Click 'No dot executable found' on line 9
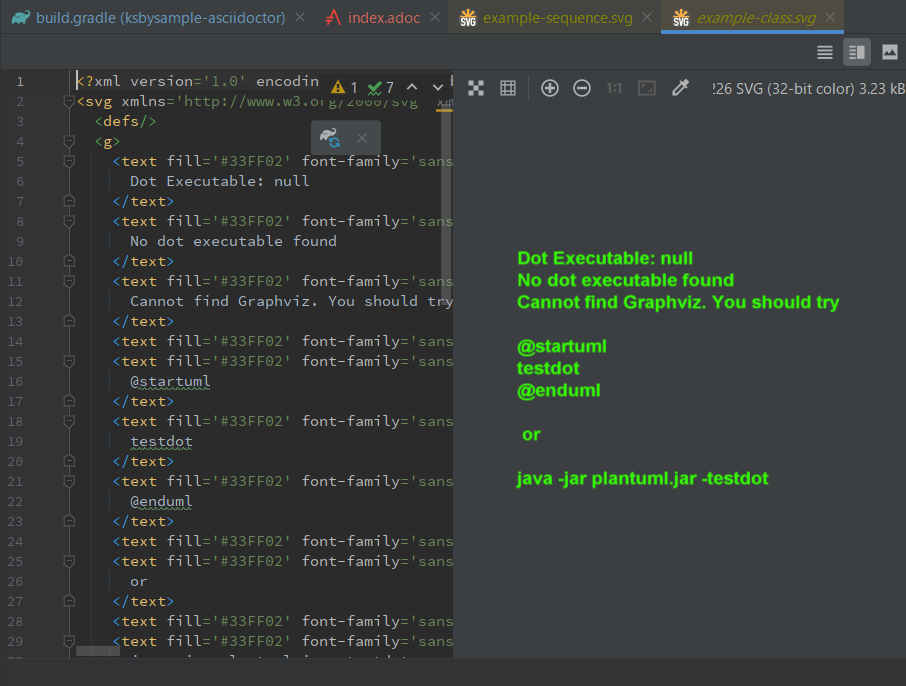Screen dimensions: 906x686 [x=233, y=242]
